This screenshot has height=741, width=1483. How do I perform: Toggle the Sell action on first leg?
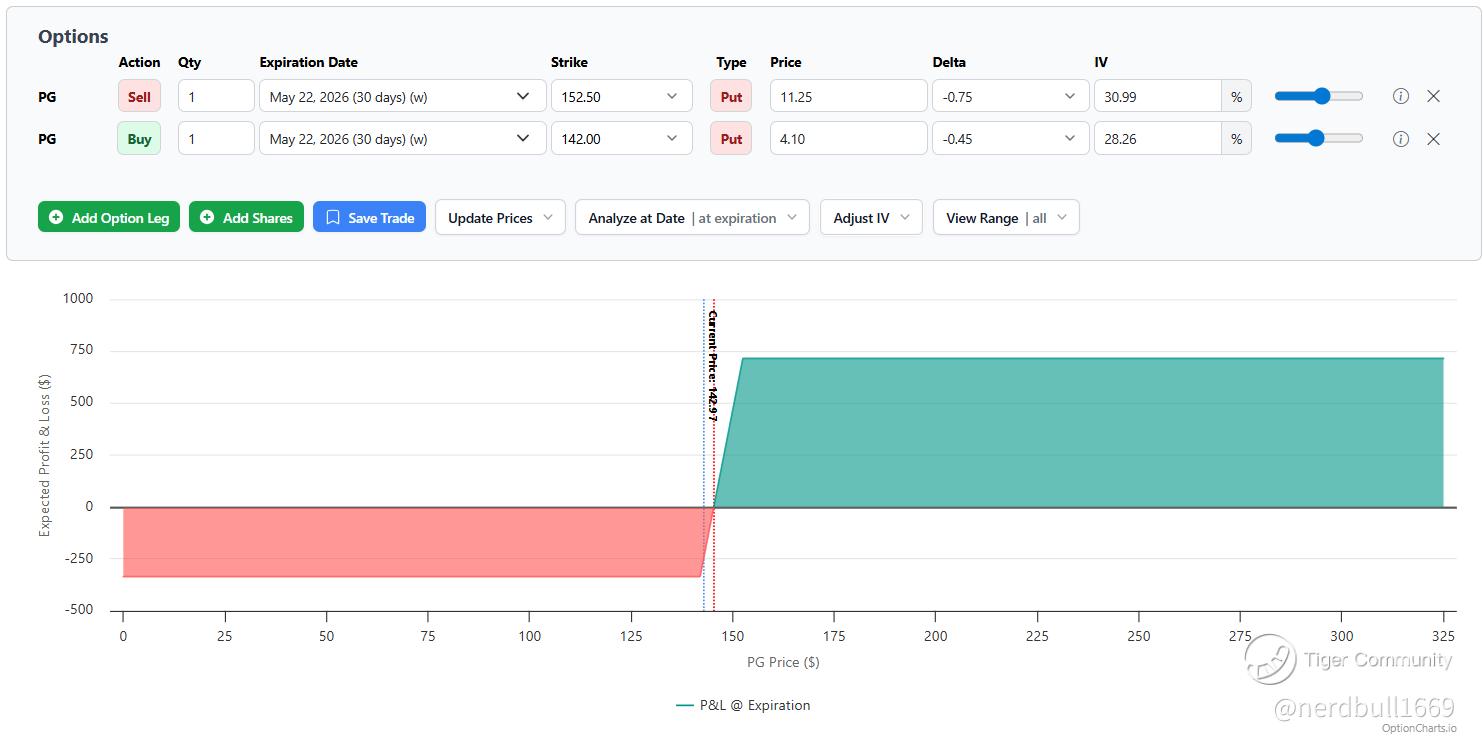tap(139, 97)
